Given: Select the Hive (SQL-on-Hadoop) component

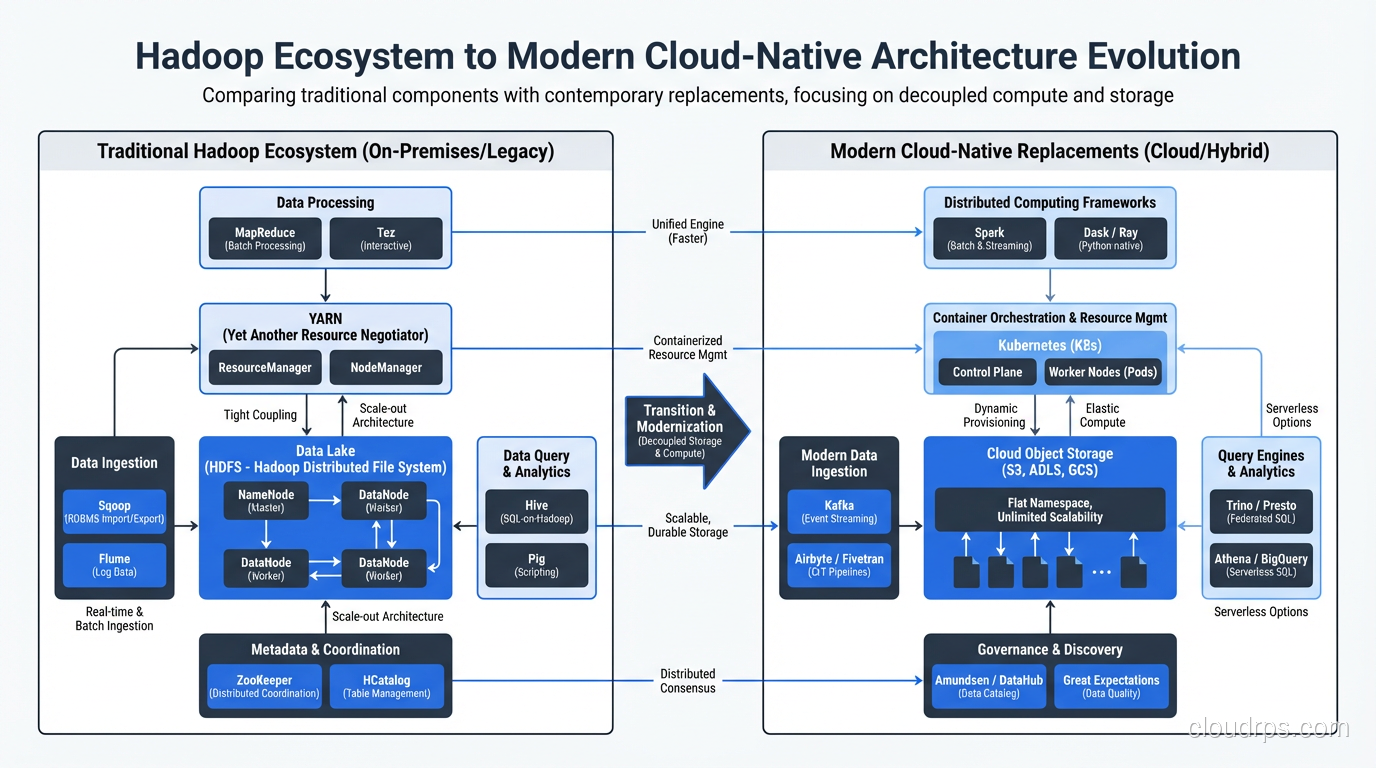Looking at the screenshot, I should [536, 512].
